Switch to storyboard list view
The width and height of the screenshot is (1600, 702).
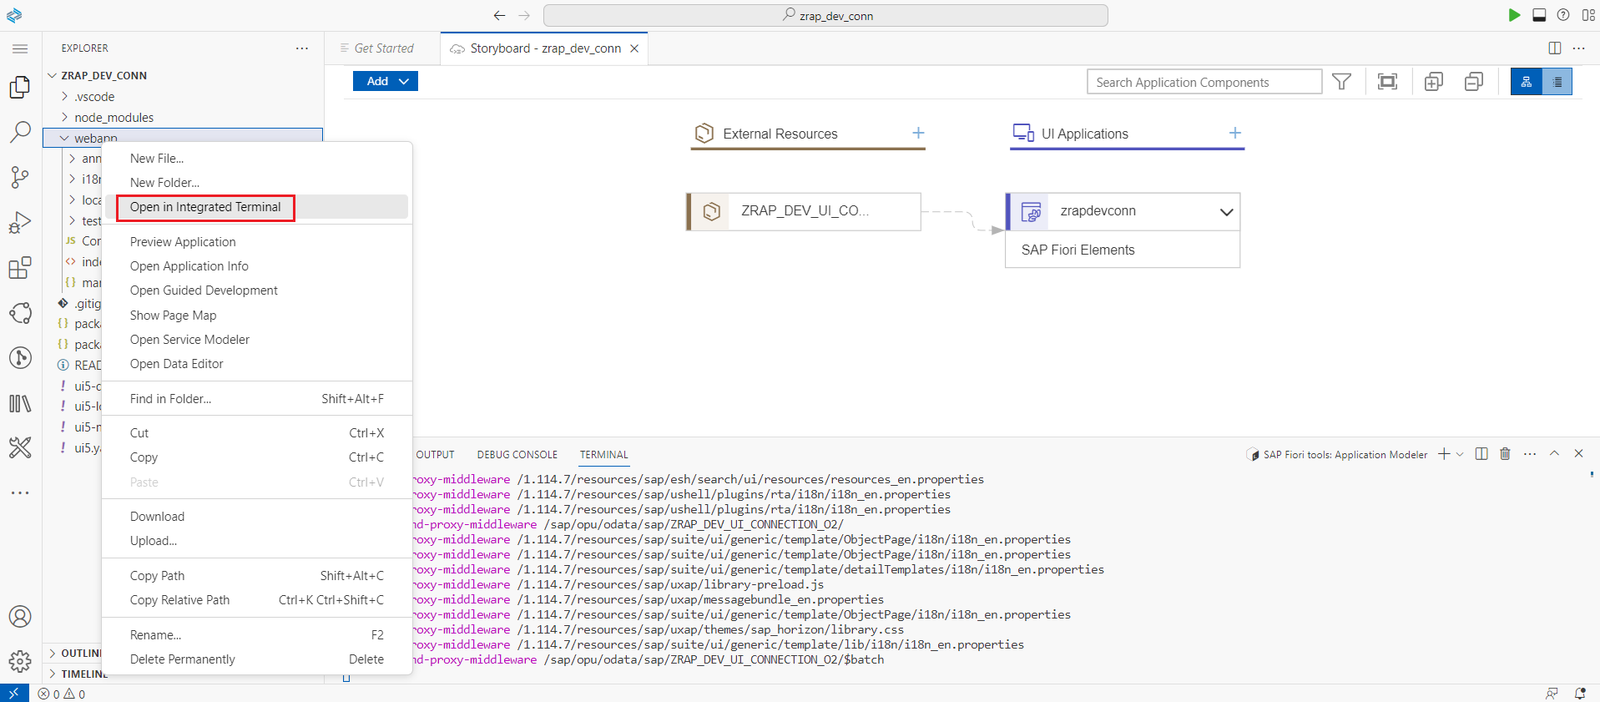pyautogui.click(x=1557, y=82)
